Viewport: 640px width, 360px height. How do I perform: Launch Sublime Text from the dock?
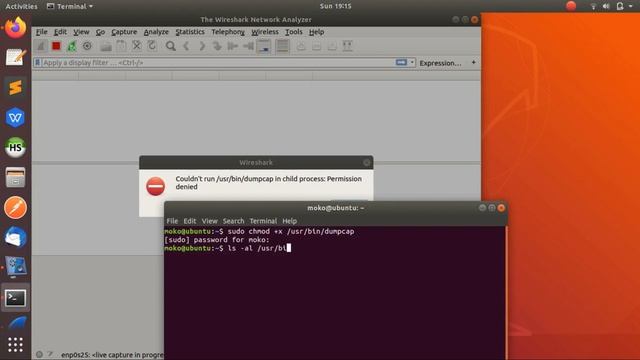[x=16, y=87]
